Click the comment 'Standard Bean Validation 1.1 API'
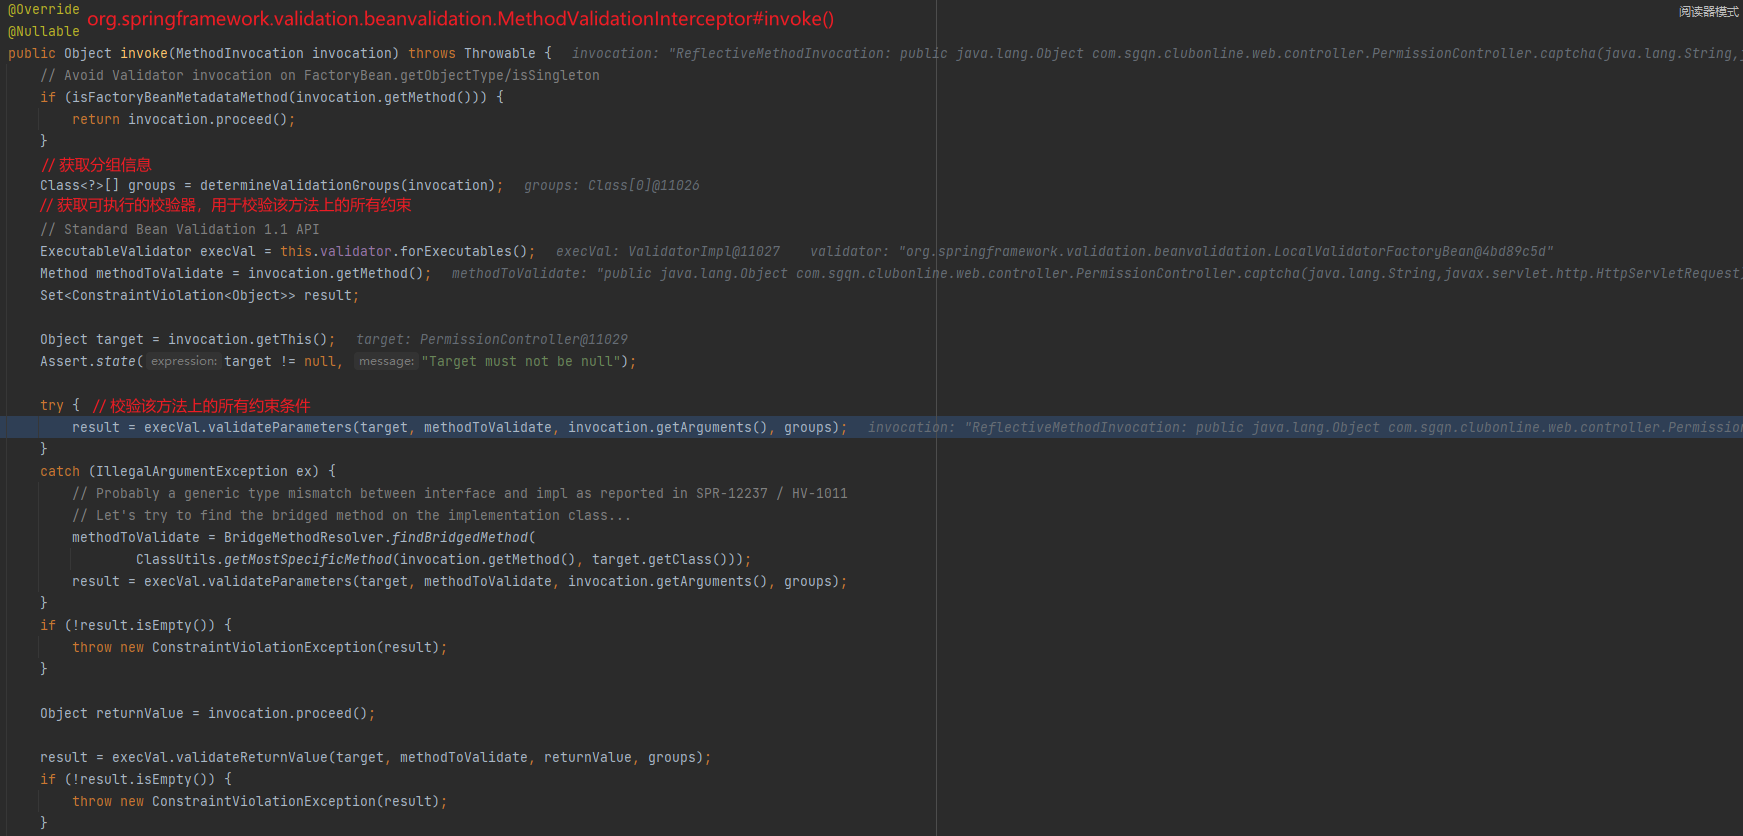The width and height of the screenshot is (1743, 836). (x=180, y=229)
